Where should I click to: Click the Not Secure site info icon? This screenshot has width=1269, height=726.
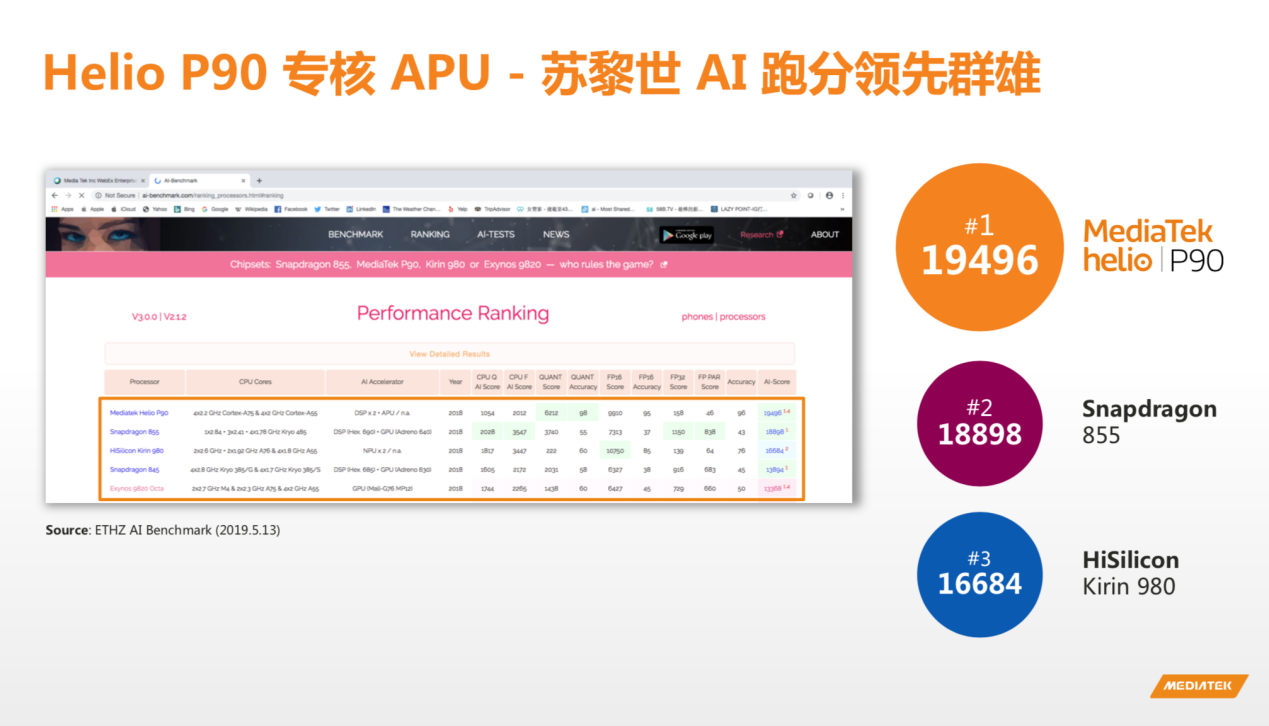(98, 195)
